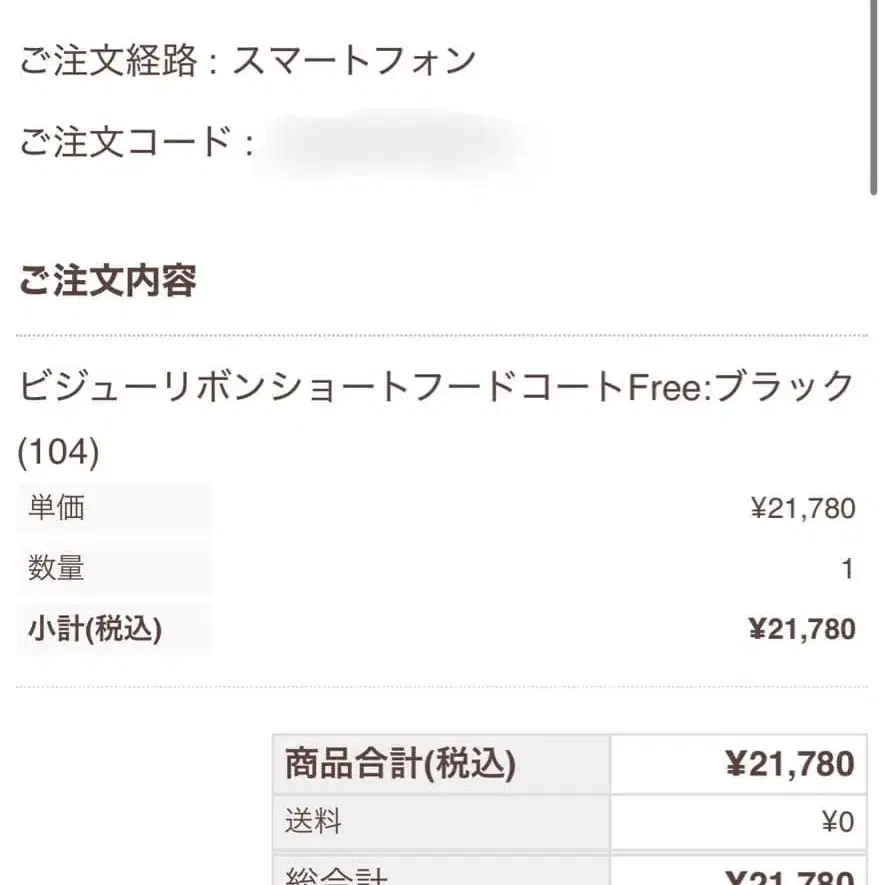Viewport: 885px width, 885px height.
Task: Click the スマートフォン order route value
Action: point(354,62)
